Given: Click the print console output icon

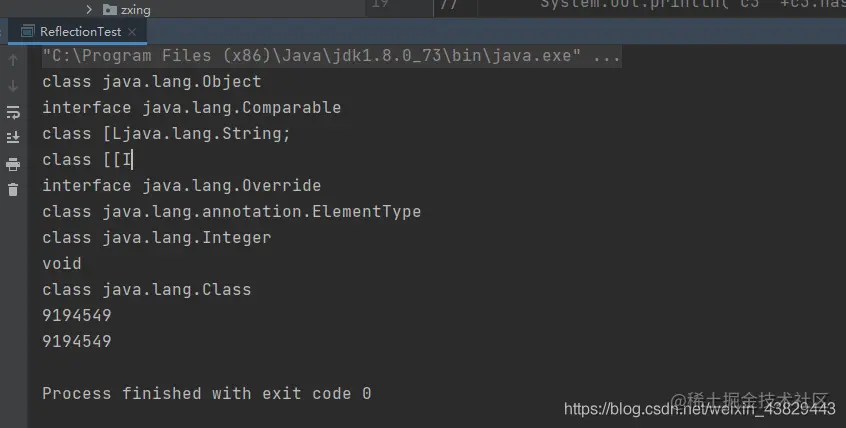Looking at the screenshot, I should pyautogui.click(x=13, y=164).
